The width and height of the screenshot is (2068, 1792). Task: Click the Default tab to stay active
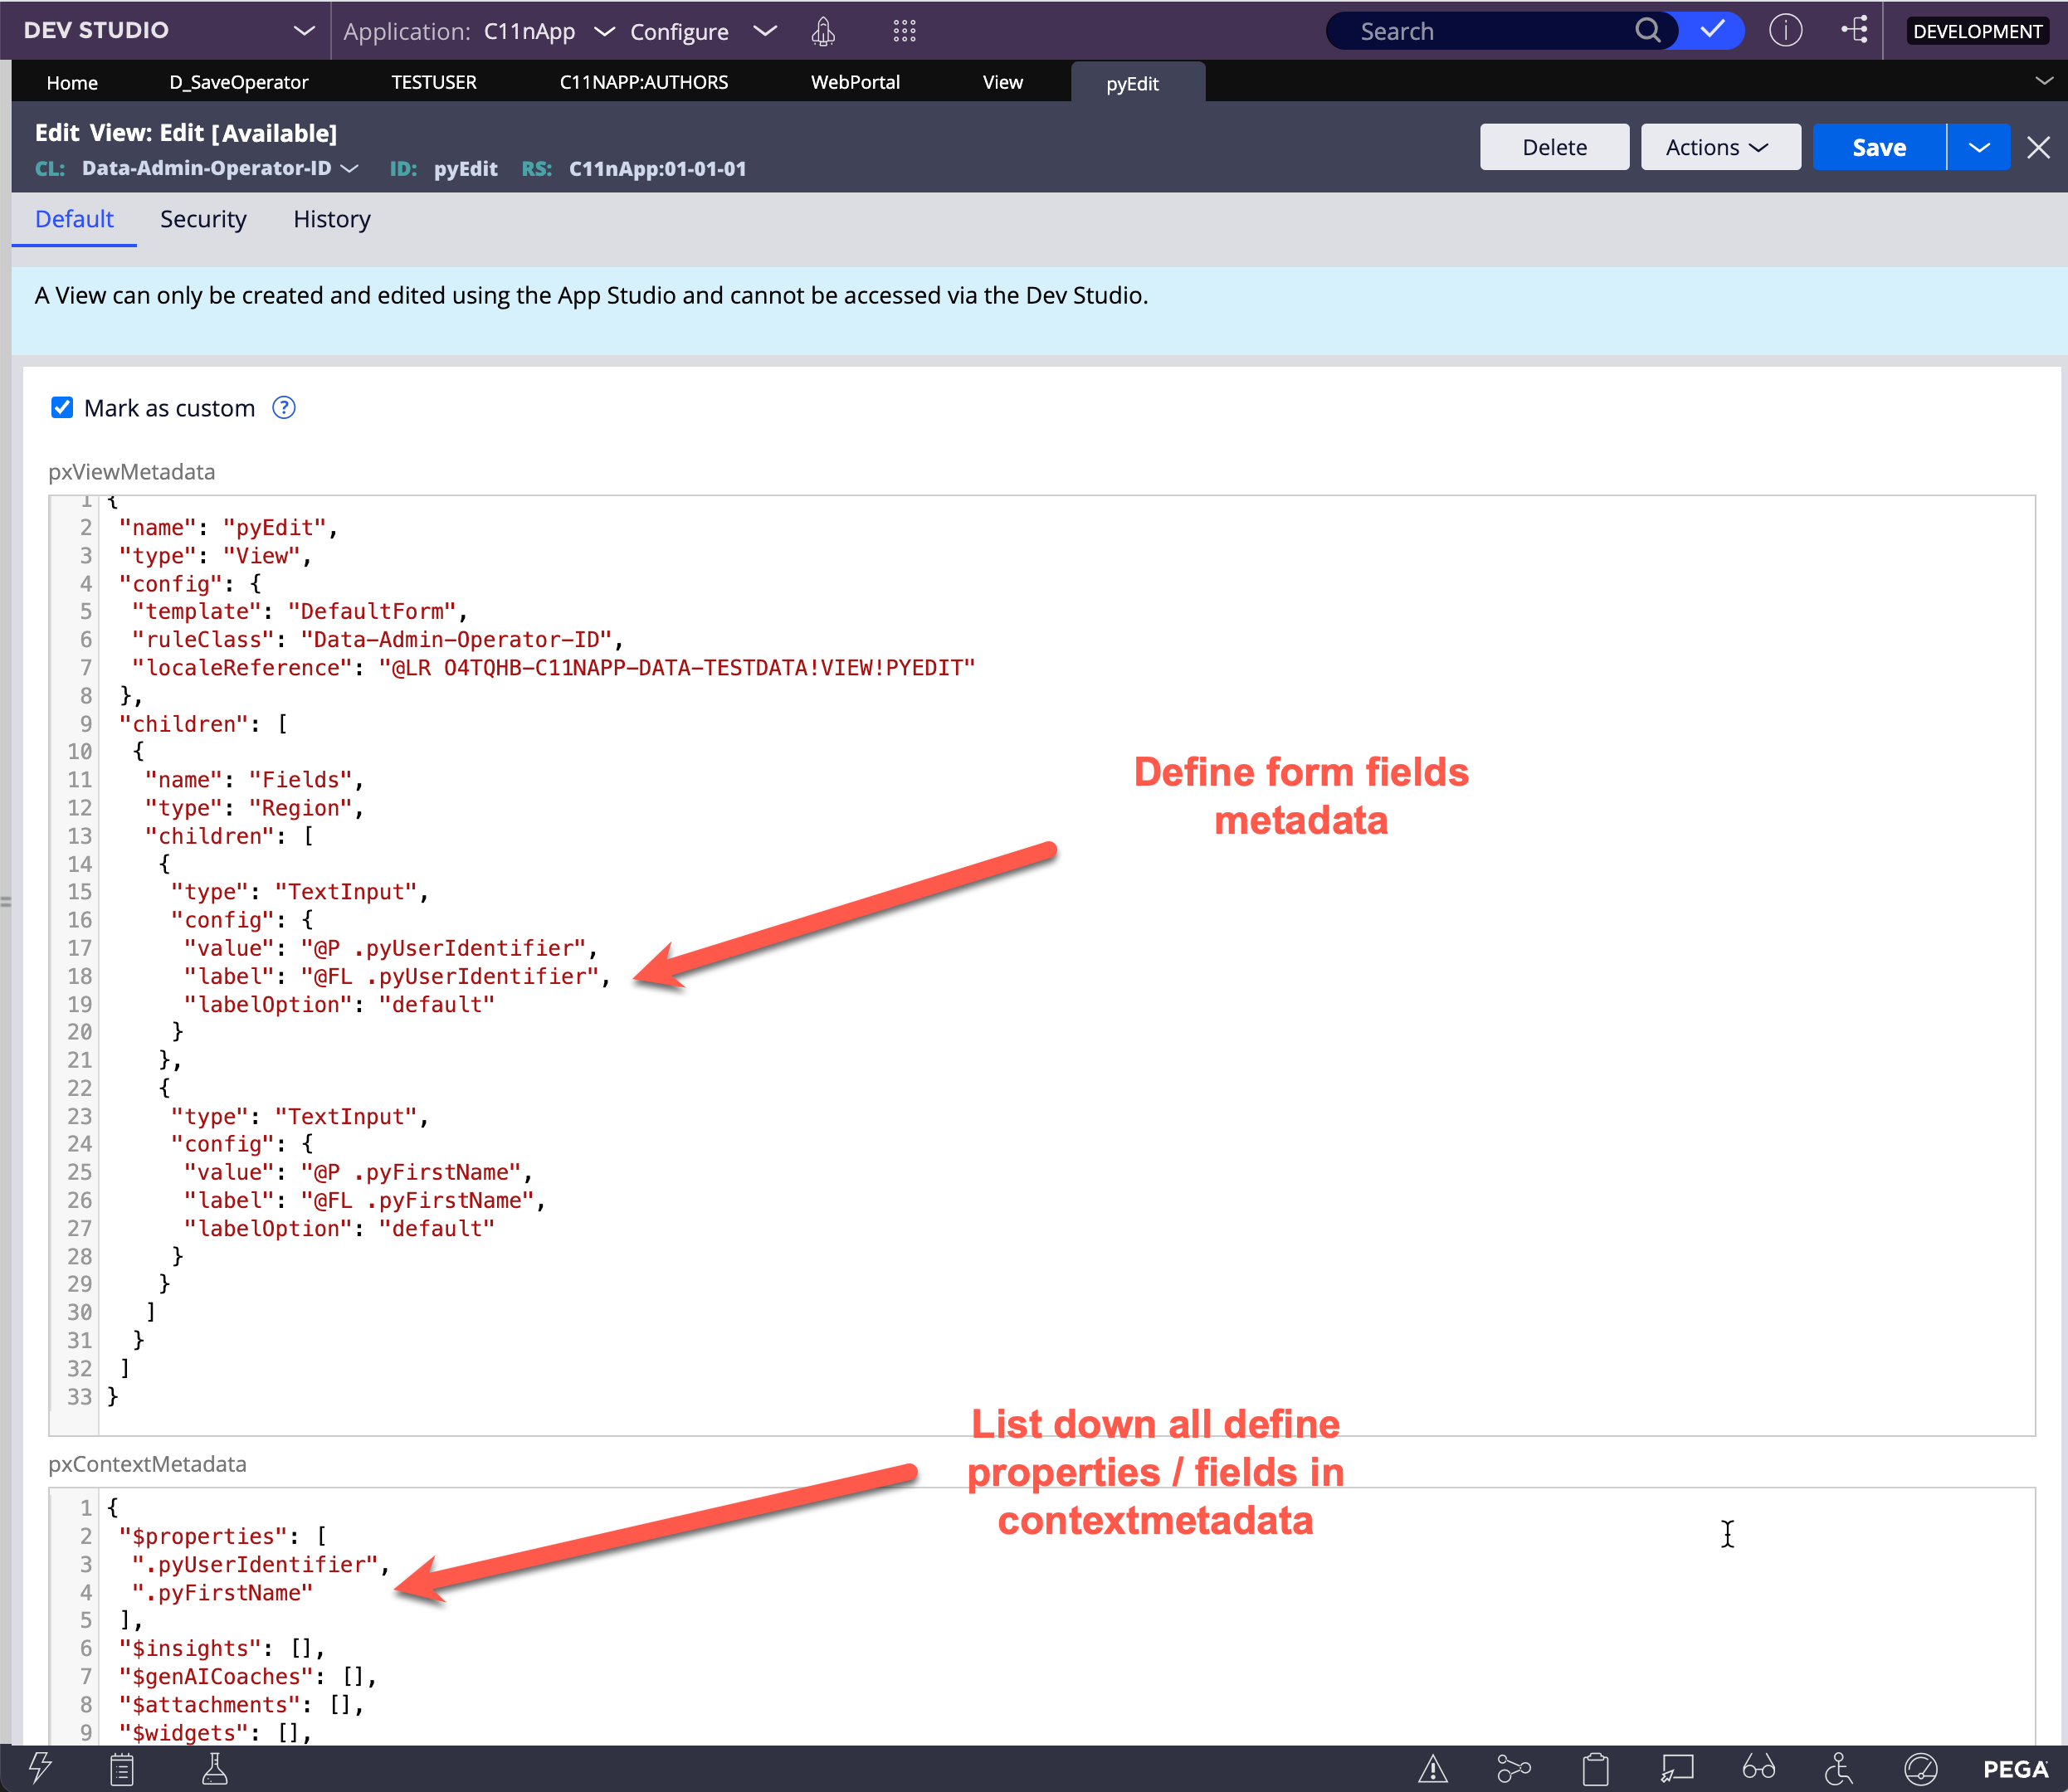[x=74, y=218]
